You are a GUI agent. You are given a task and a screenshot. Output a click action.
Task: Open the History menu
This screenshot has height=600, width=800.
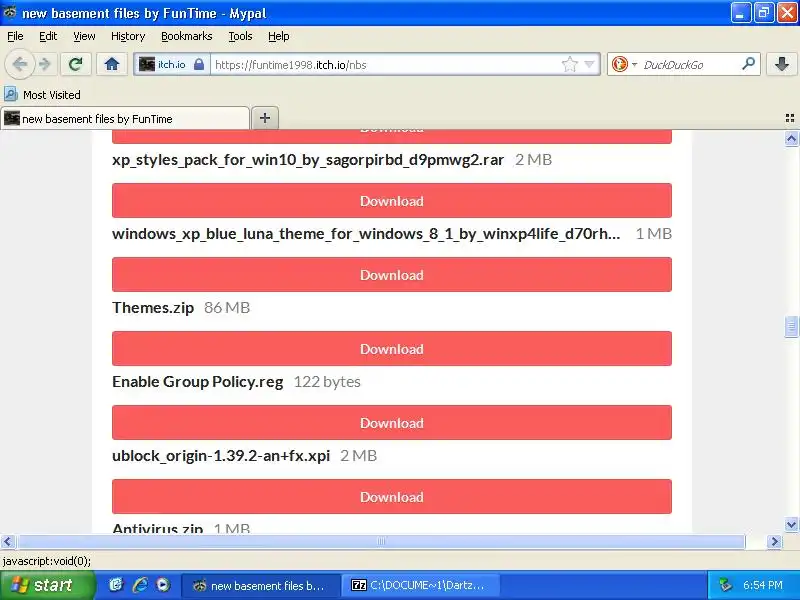point(128,36)
